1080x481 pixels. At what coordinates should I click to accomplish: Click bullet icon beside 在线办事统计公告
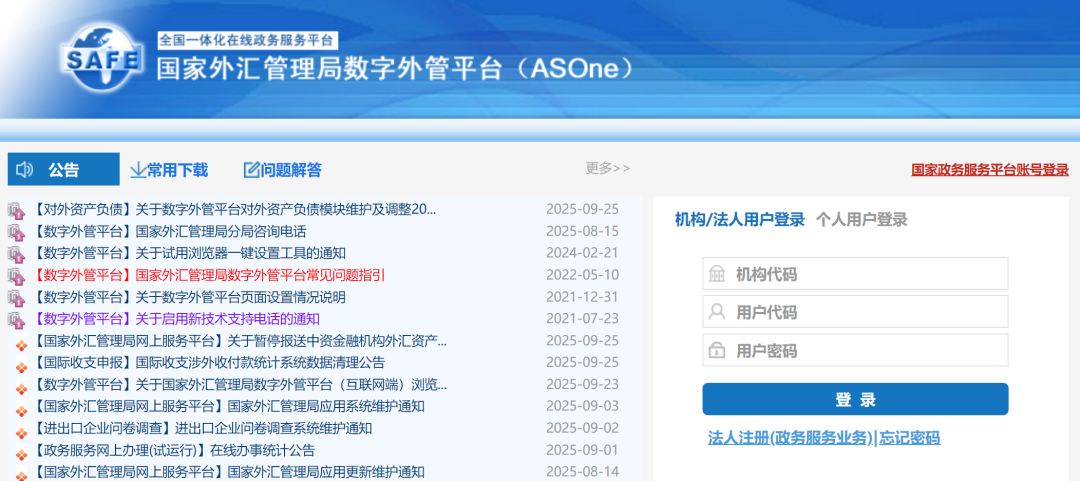21,453
